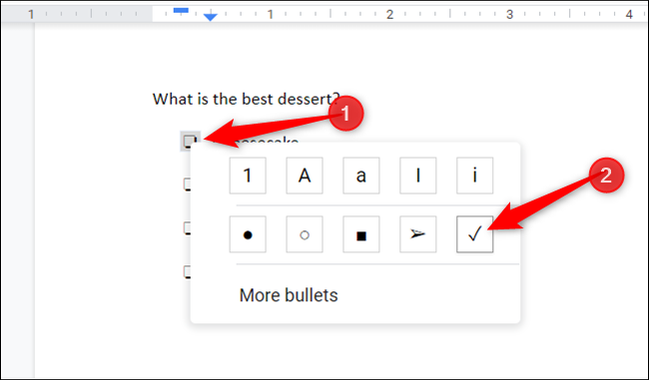The image size is (649, 380).
Task: Open More bullets option
Action: pos(288,295)
